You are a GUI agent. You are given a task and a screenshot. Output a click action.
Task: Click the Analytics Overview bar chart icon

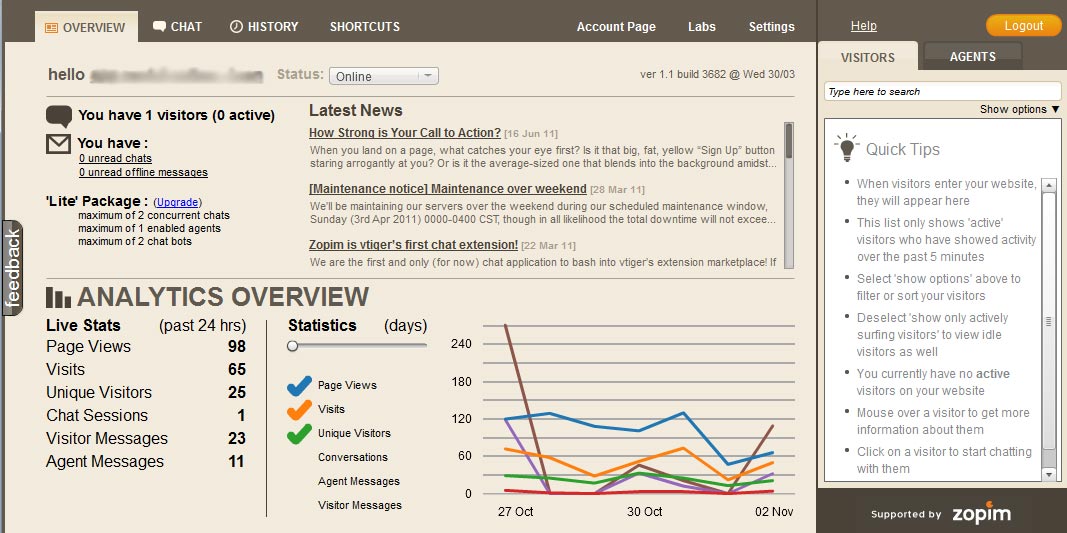point(59,297)
